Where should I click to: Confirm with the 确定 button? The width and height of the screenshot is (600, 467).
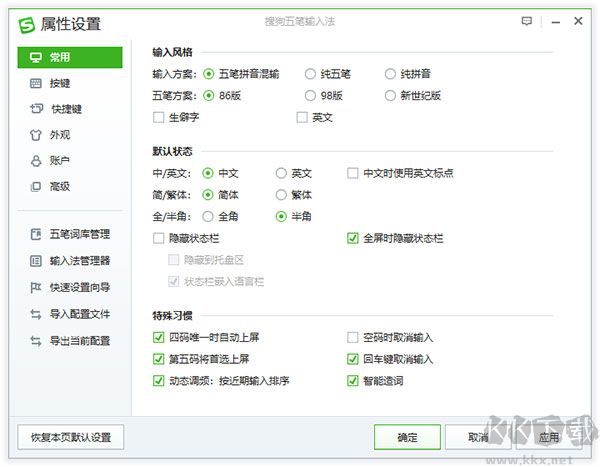(x=407, y=437)
